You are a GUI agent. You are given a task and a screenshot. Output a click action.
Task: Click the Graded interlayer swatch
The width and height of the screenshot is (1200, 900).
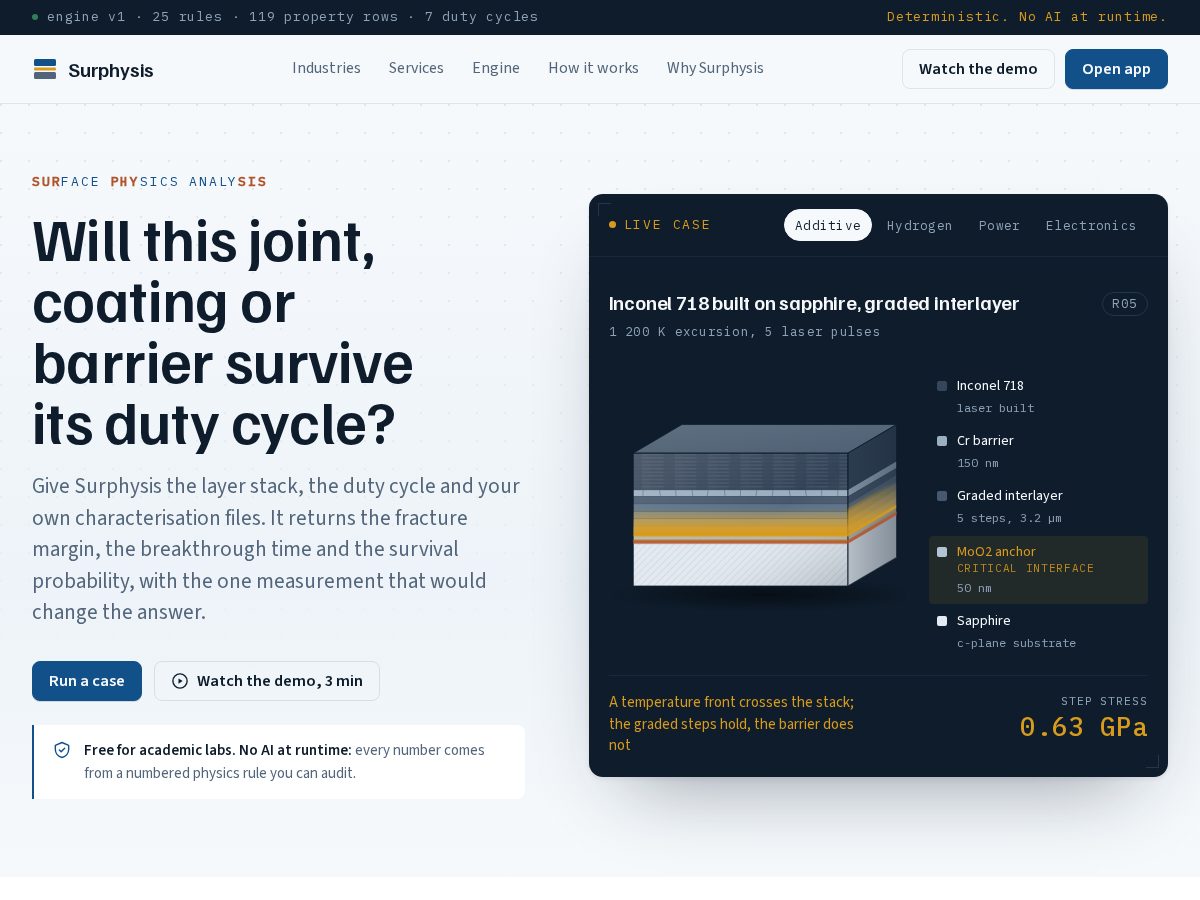coord(942,496)
